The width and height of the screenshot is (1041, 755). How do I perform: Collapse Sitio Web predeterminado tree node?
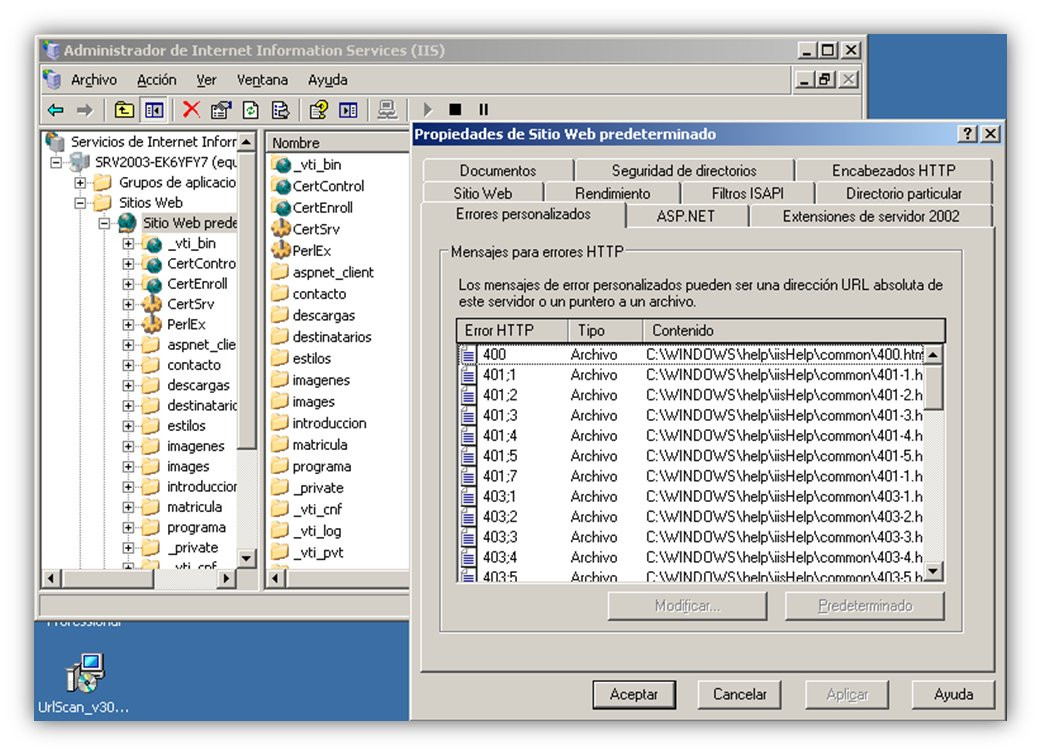click(x=104, y=223)
